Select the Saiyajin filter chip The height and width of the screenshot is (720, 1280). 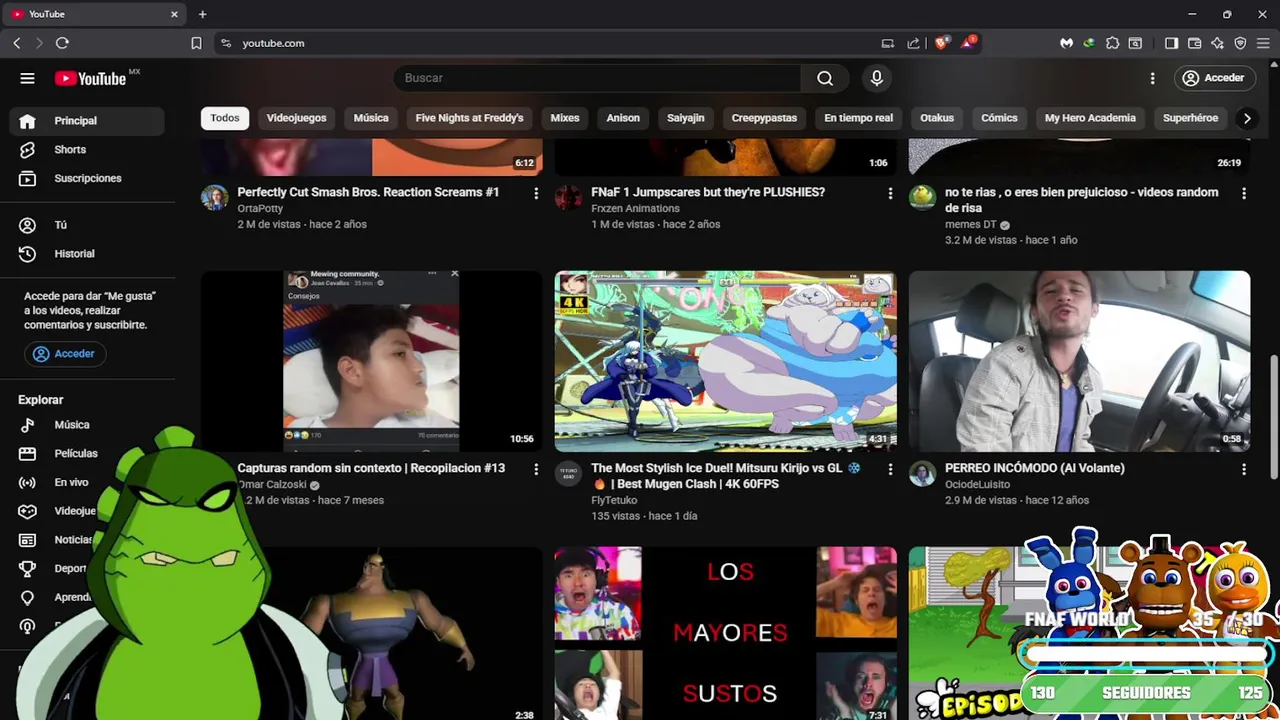click(686, 118)
